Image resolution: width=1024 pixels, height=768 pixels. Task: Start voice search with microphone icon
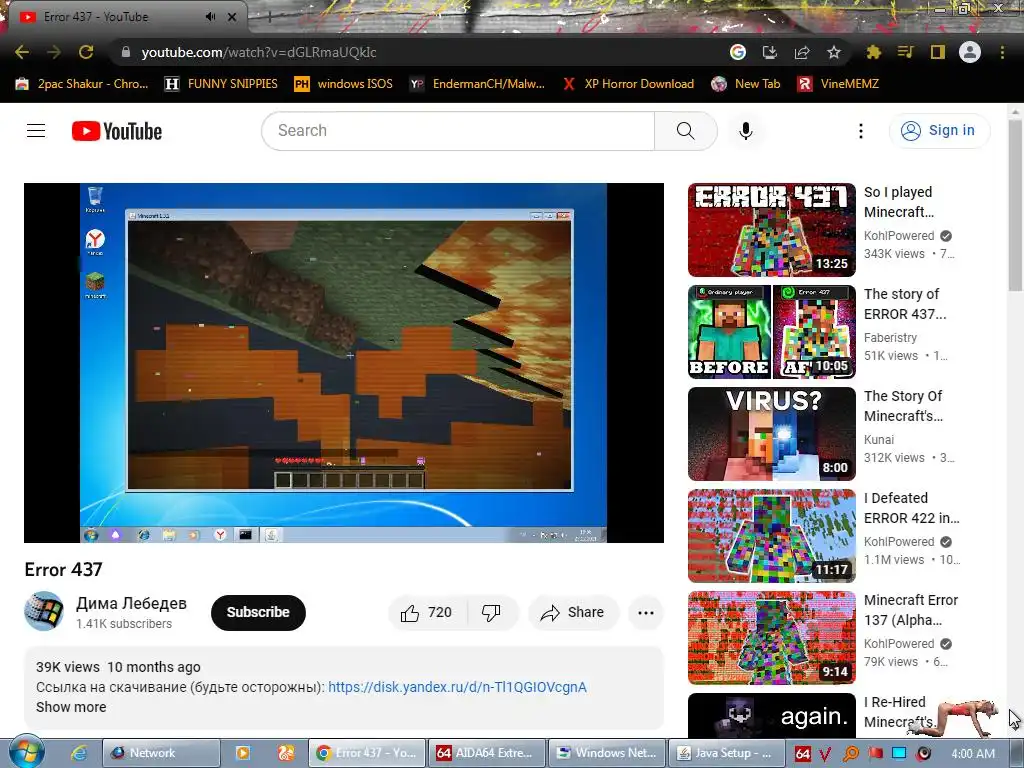pyautogui.click(x=746, y=131)
